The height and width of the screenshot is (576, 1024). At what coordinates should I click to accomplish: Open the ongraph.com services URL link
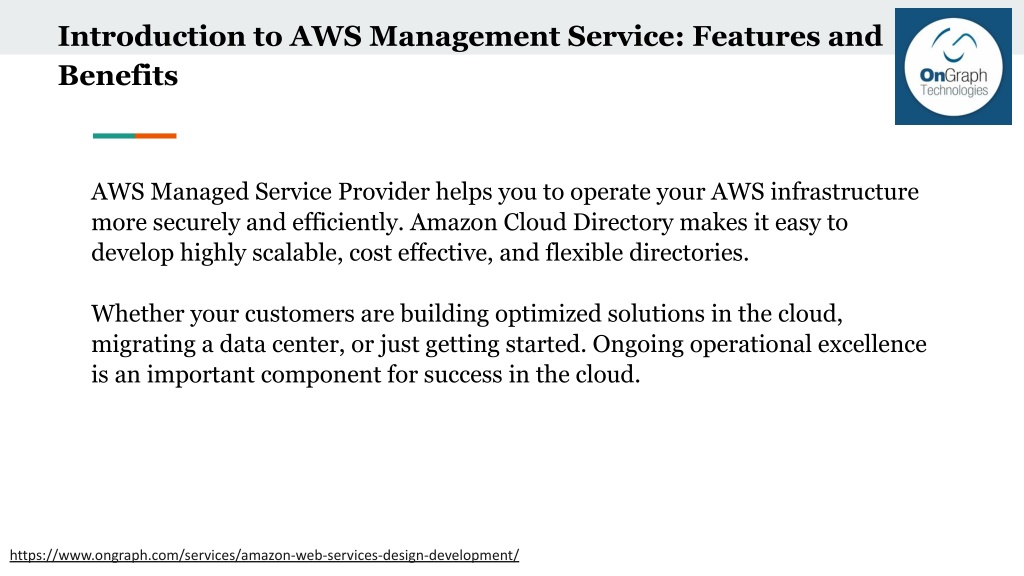[x=264, y=555]
